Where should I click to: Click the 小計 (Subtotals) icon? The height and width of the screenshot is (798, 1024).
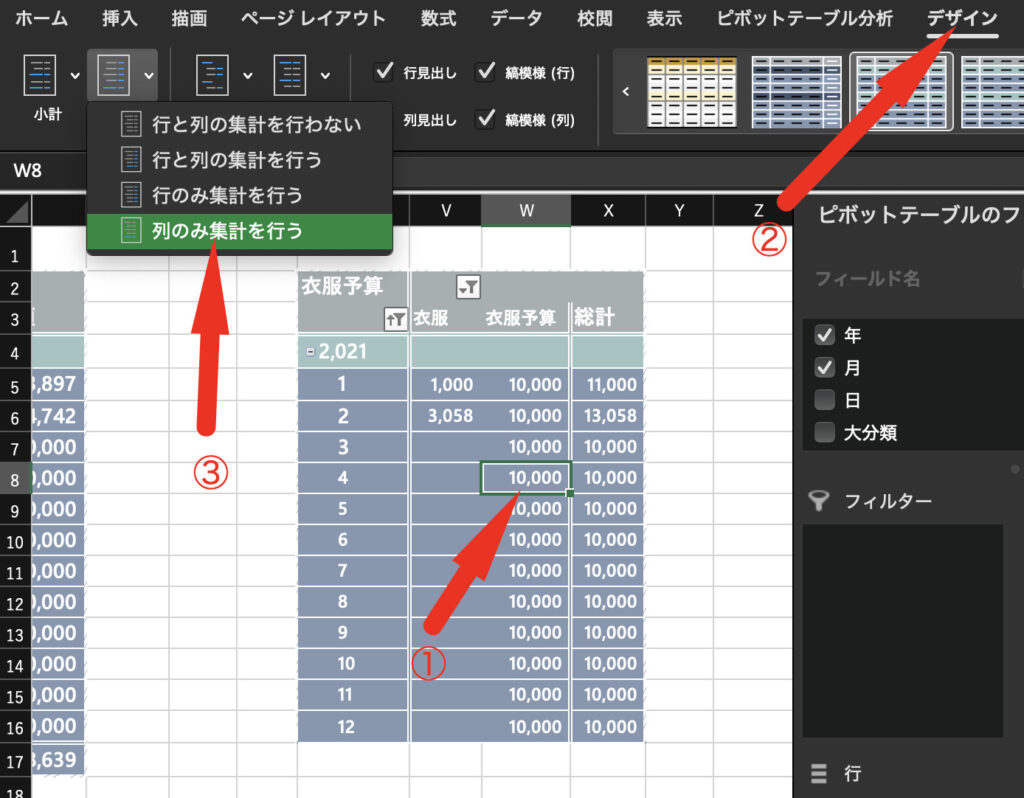40,76
